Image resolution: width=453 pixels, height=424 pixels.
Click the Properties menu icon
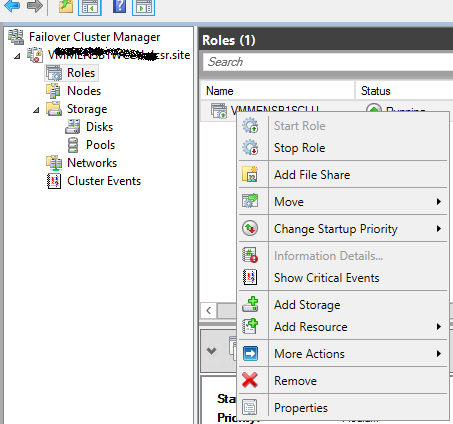[250, 407]
